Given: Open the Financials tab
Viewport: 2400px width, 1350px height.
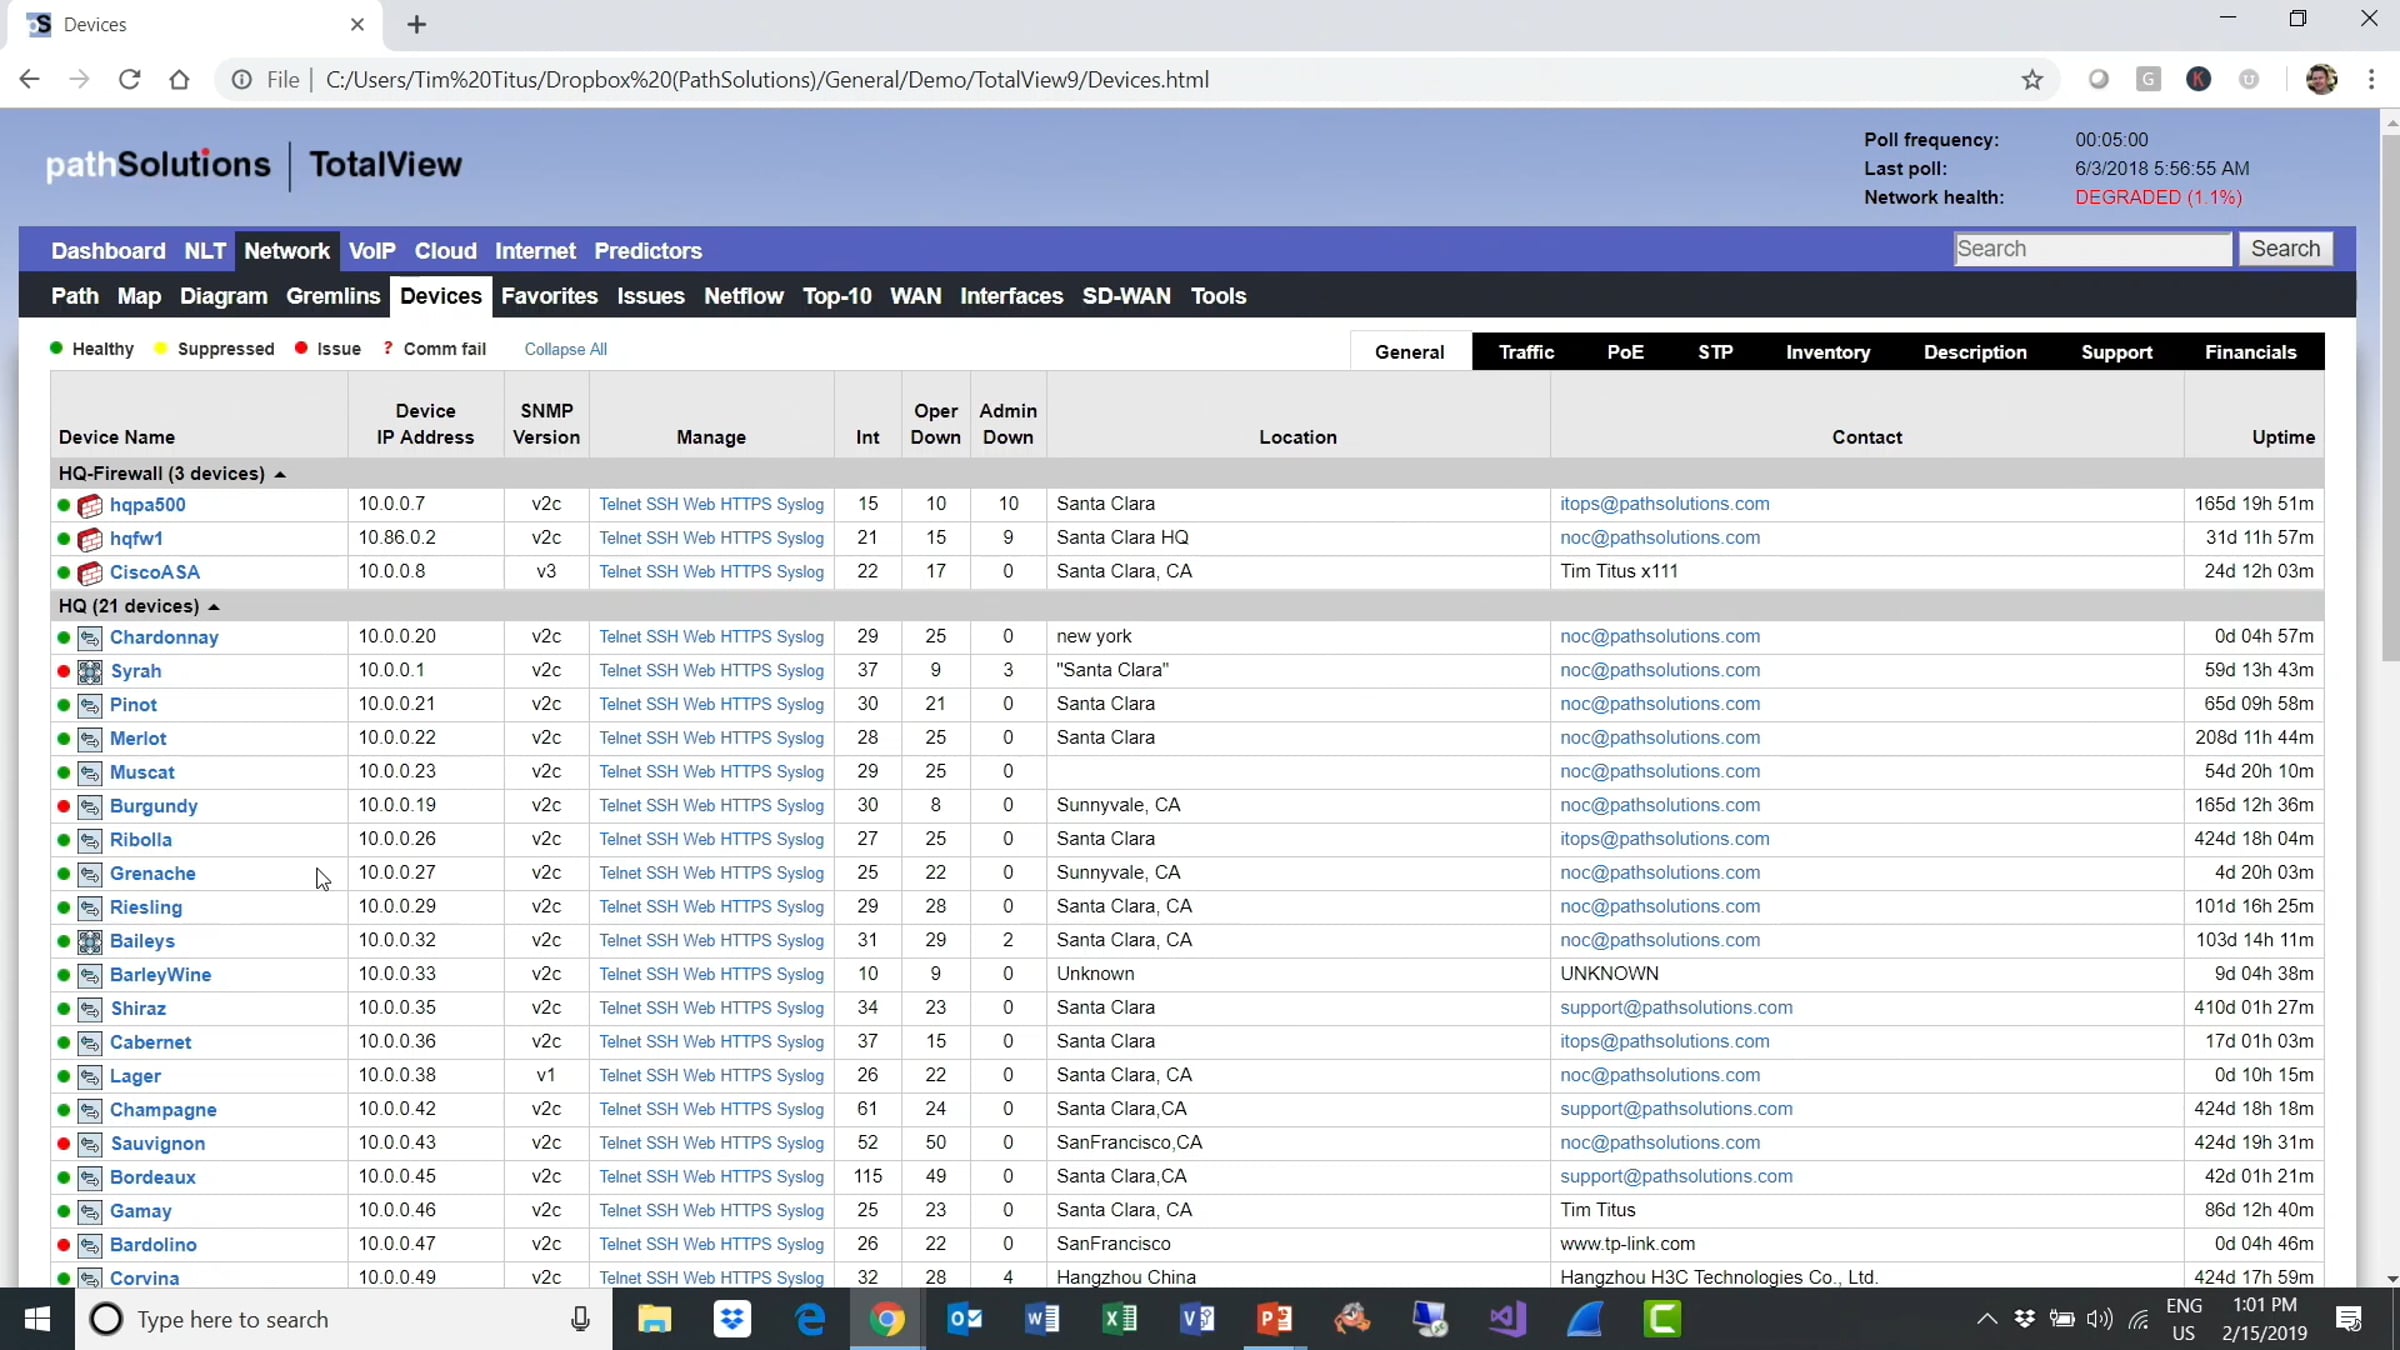Looking at the screenshot, I should point(2250,352).
